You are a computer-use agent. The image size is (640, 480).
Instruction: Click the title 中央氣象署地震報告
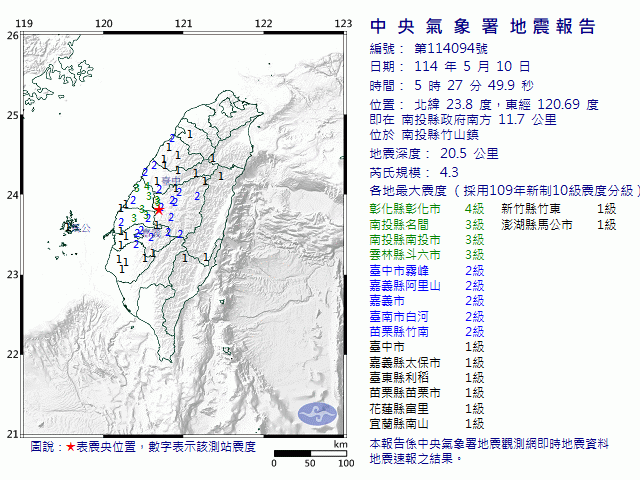coord(482,26)
